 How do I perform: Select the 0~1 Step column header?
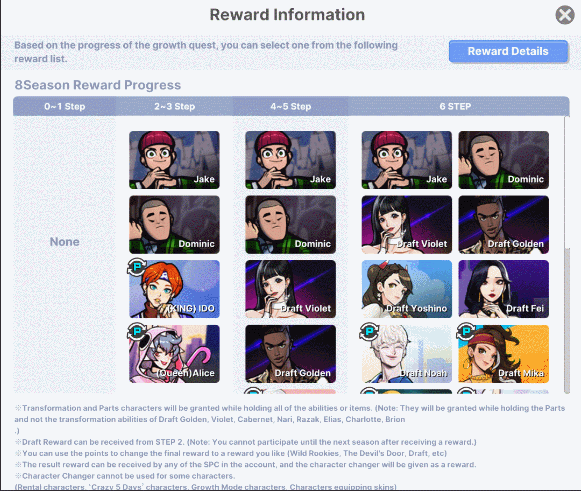[x=64, y=106]
